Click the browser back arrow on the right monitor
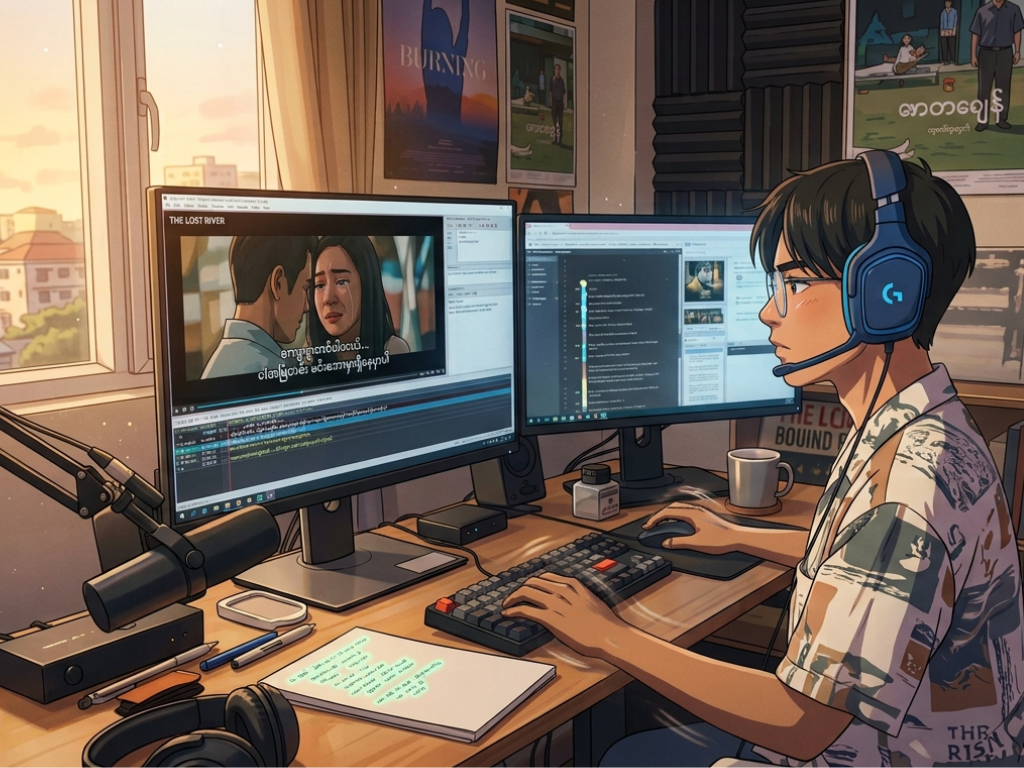1024x768 pixels. pos(529,233)
